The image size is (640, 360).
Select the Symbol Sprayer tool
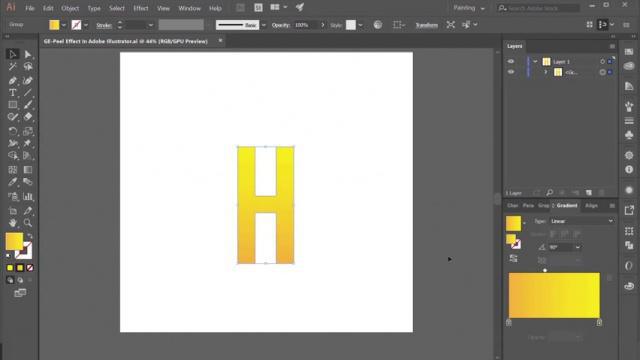click(x=12, y=196)
